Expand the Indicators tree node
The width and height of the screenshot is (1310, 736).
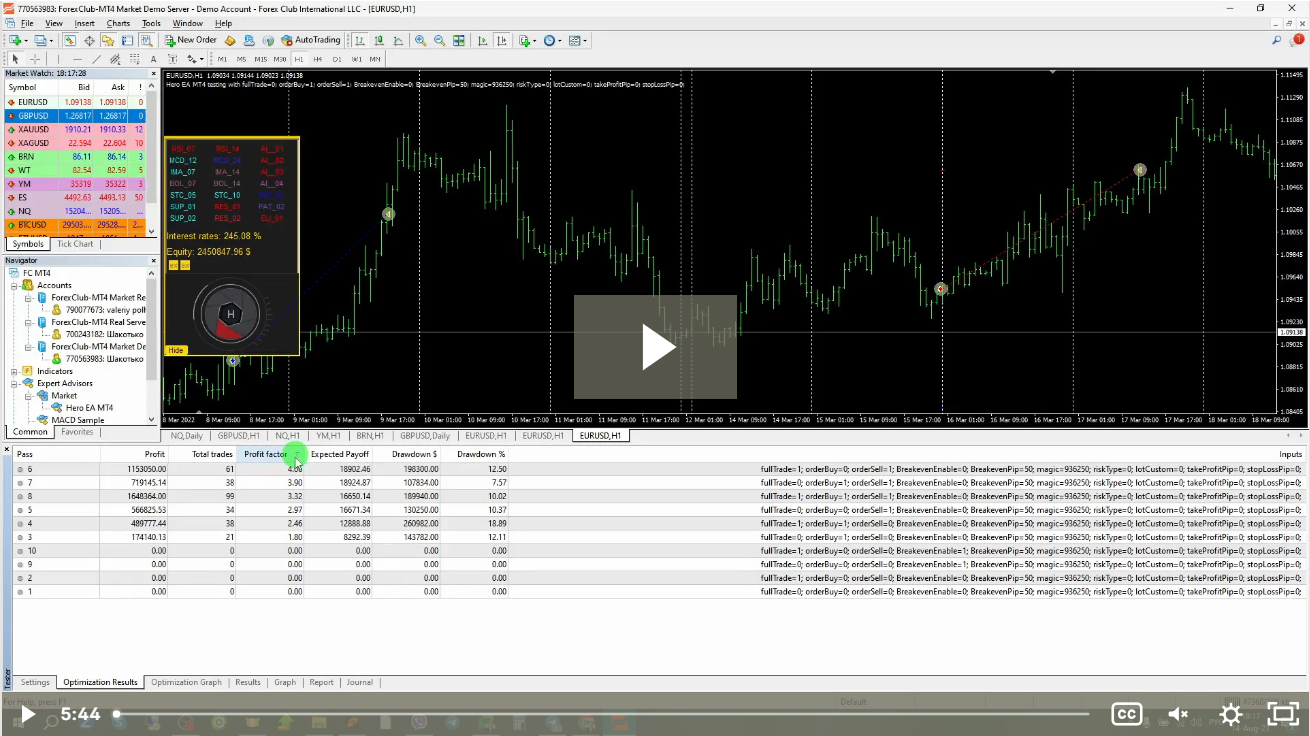13,371
